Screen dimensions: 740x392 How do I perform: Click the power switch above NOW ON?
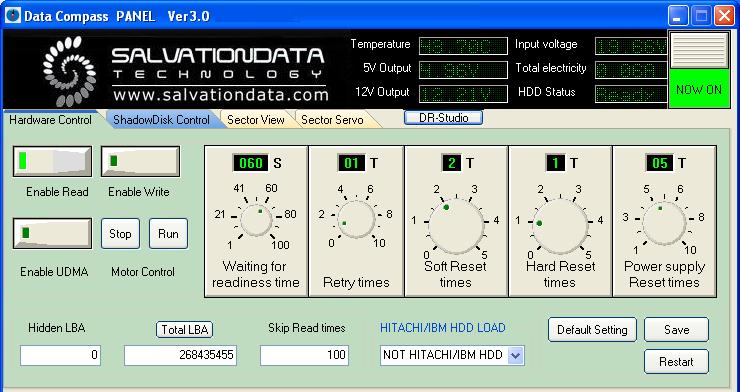click(699, 50)
